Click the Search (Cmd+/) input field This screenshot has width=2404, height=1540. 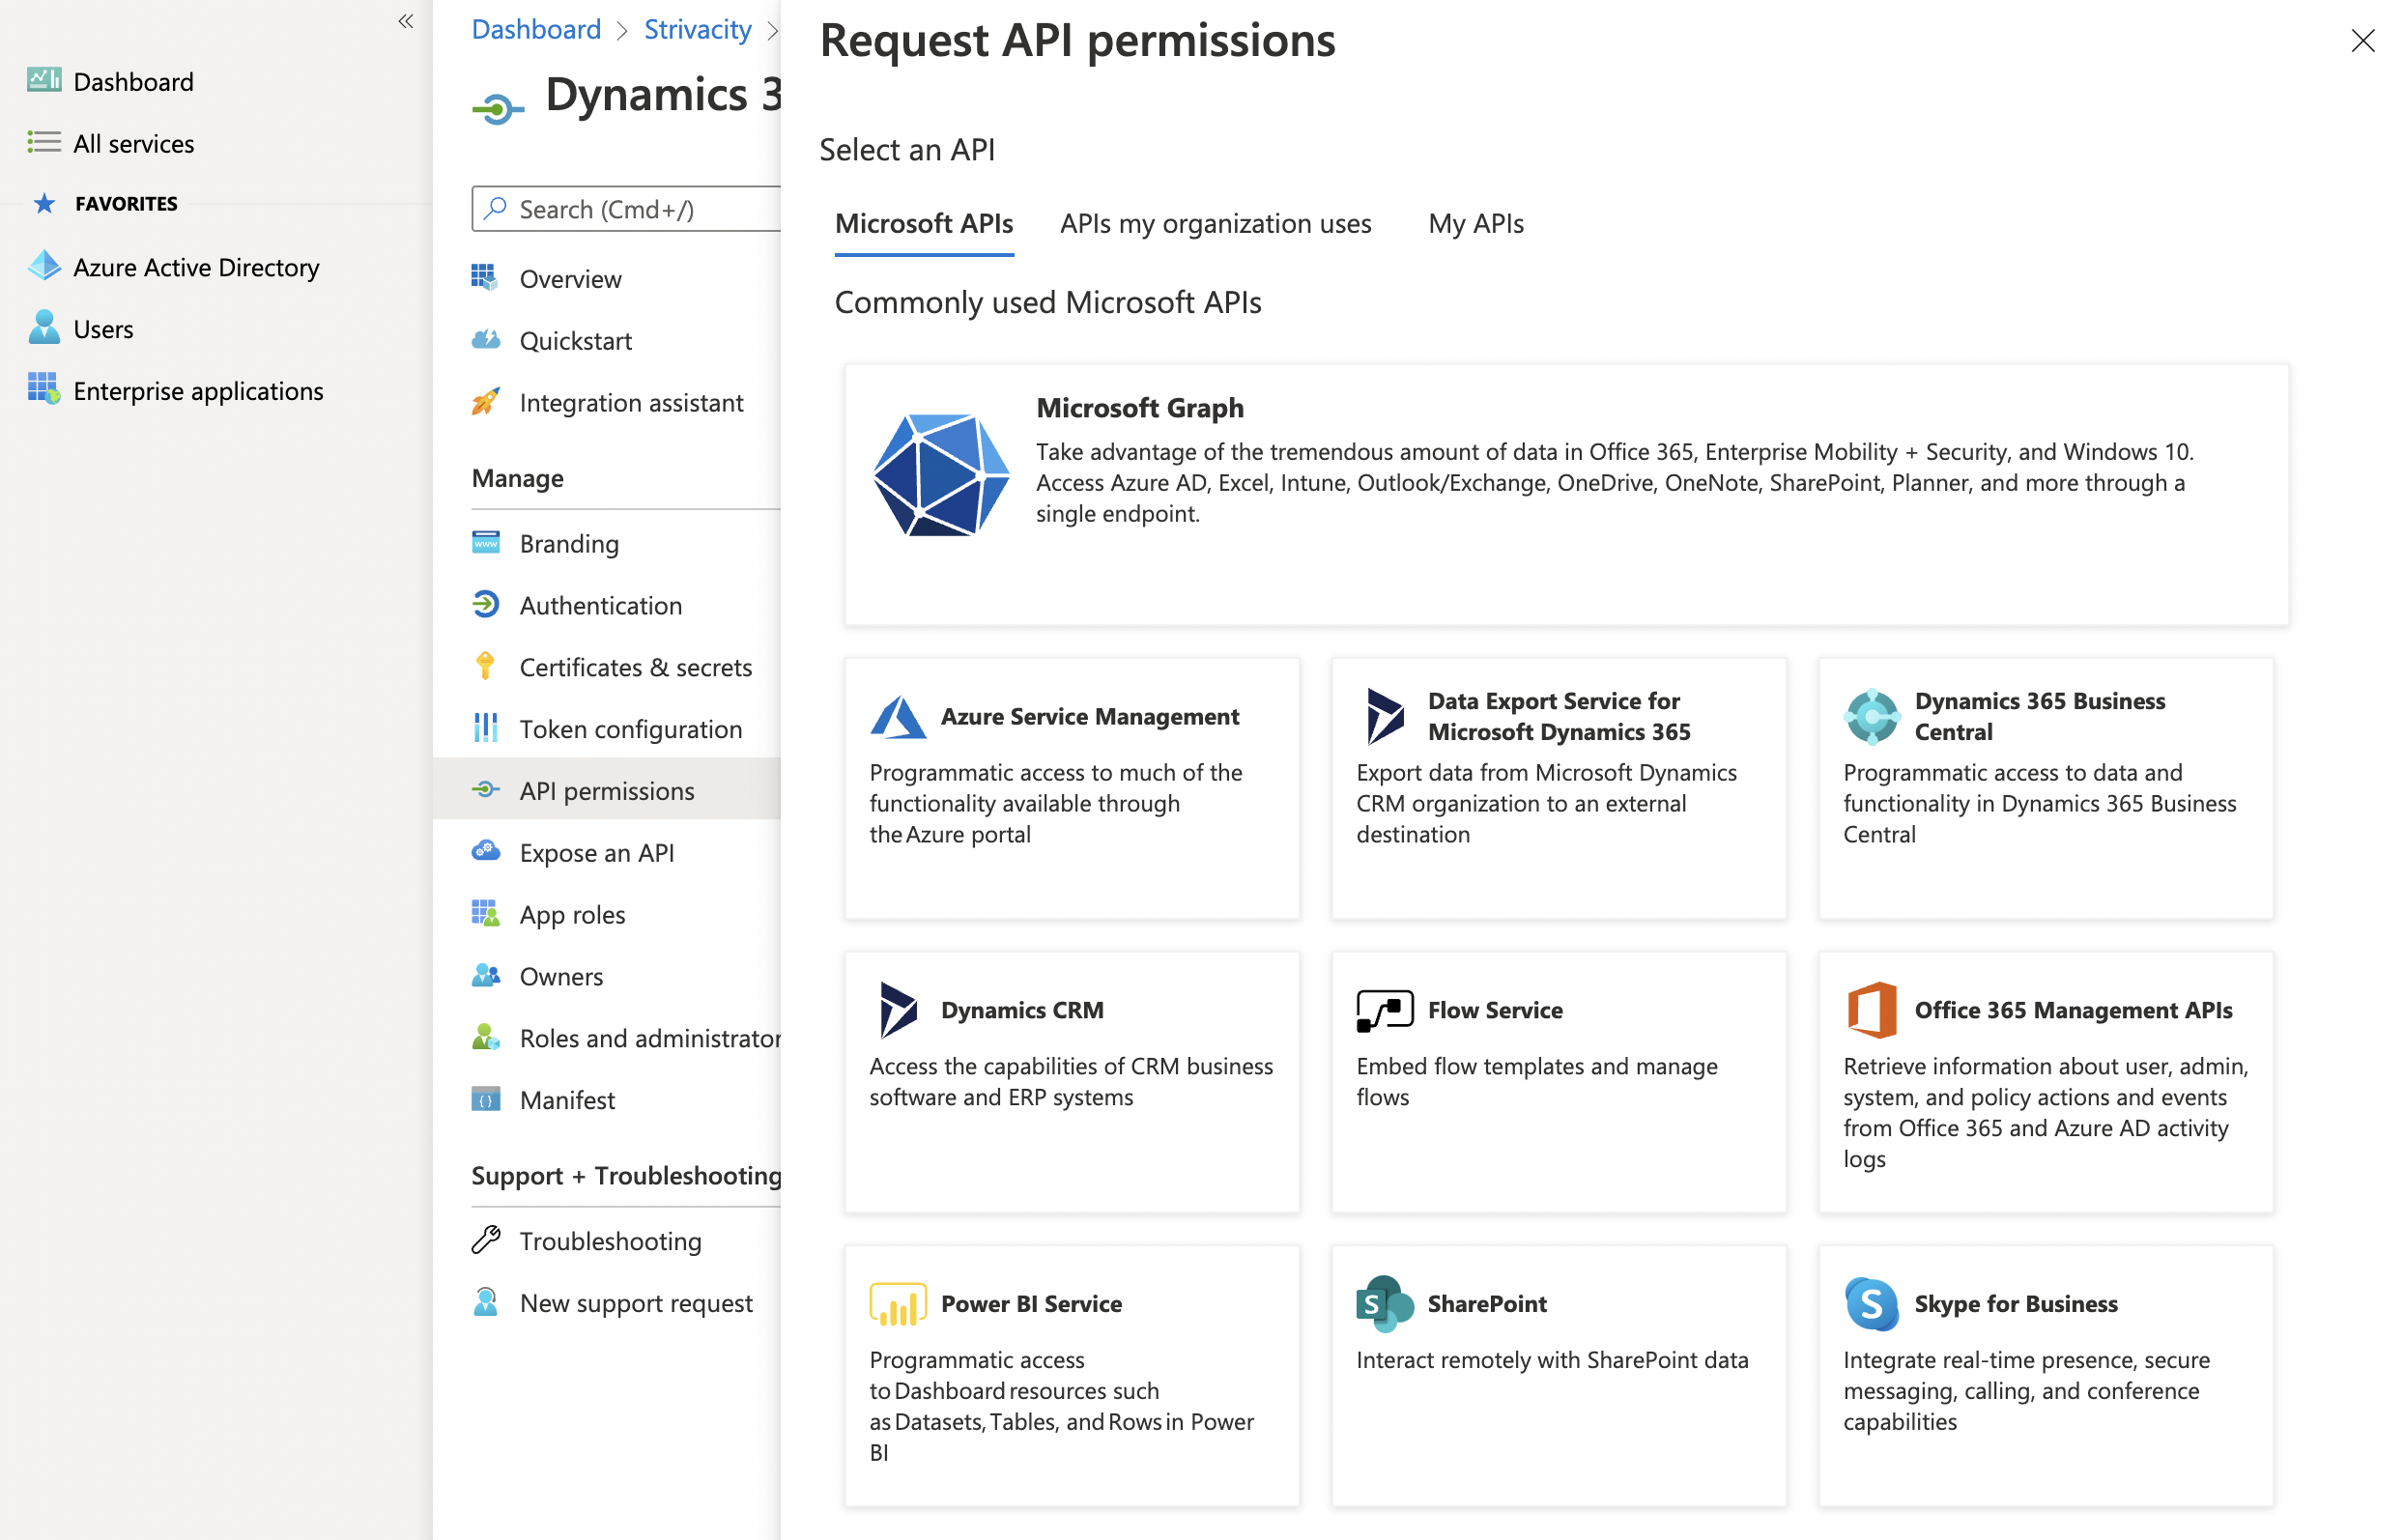point(627,209)
